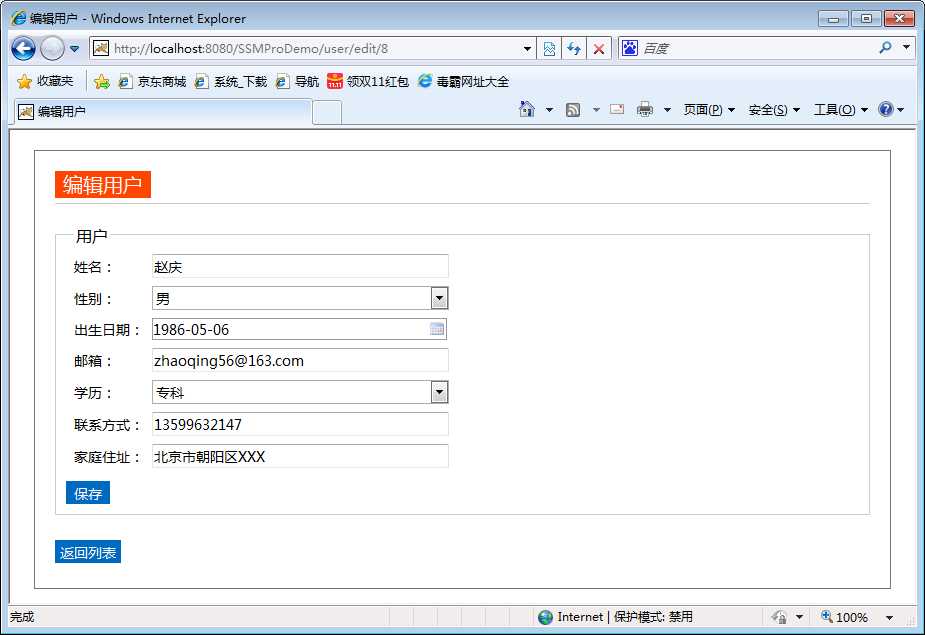Click the 保存 save button
The image size is (925, 635).
pyautogui.click(x=88, y=493)
